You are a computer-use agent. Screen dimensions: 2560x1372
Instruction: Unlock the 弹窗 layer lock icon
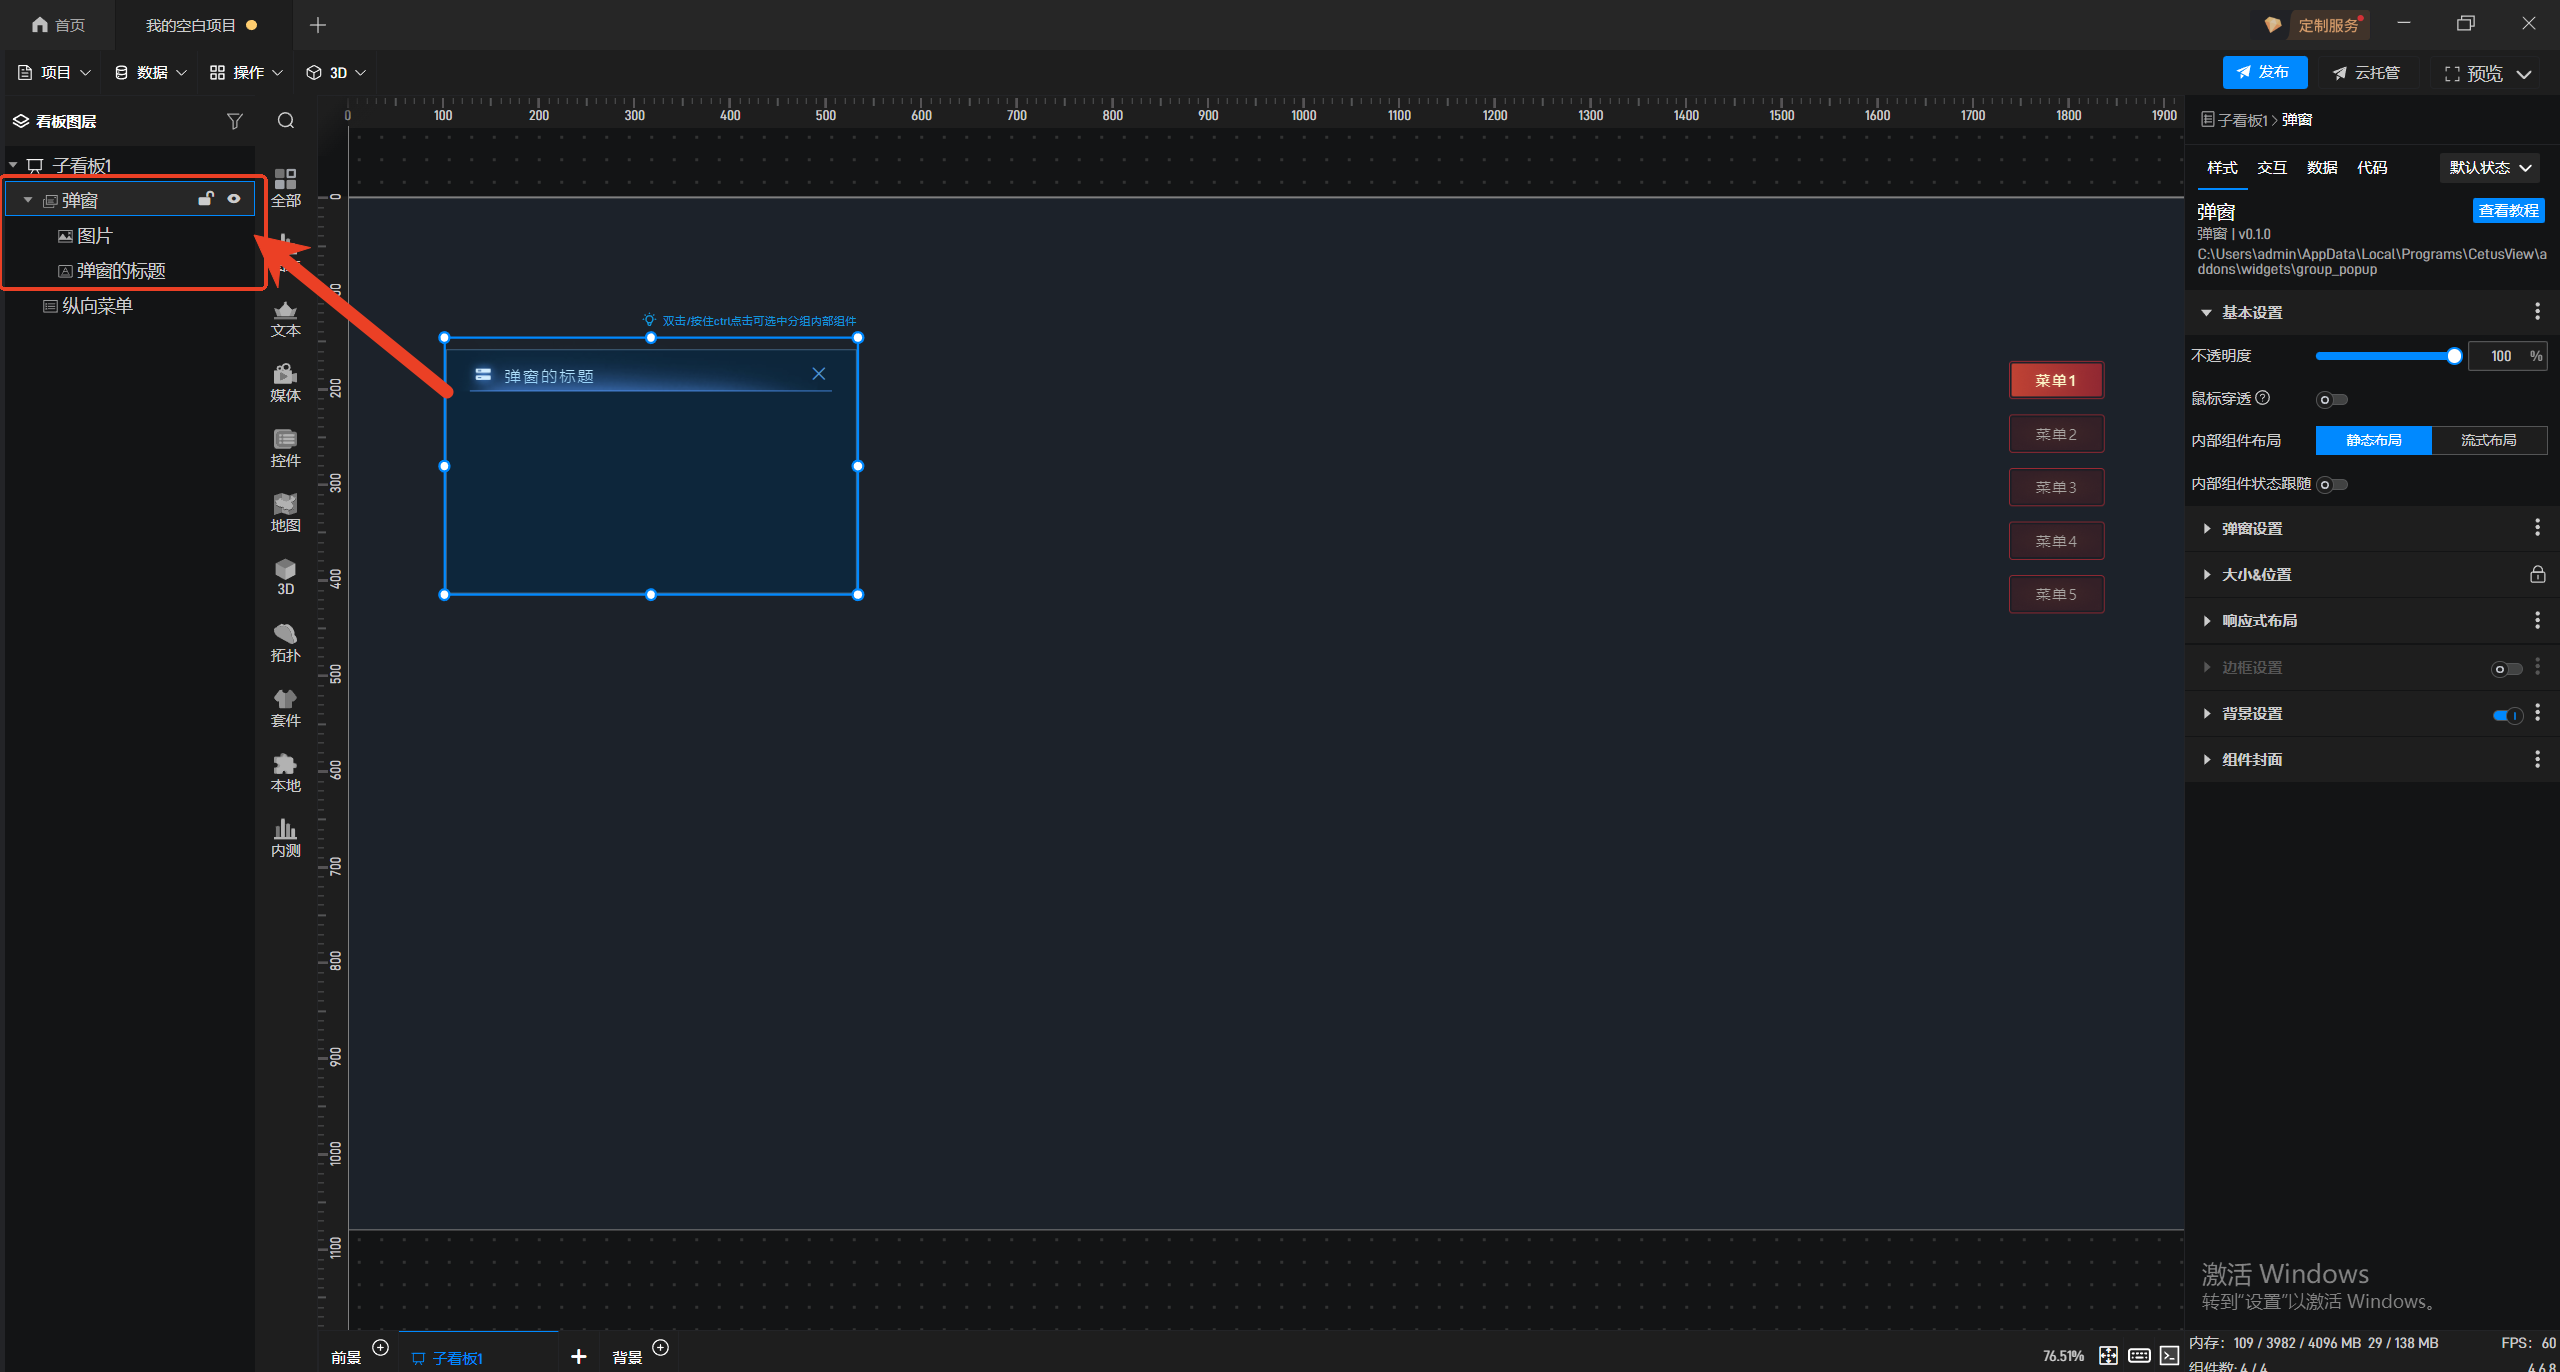tap(205, 199)
